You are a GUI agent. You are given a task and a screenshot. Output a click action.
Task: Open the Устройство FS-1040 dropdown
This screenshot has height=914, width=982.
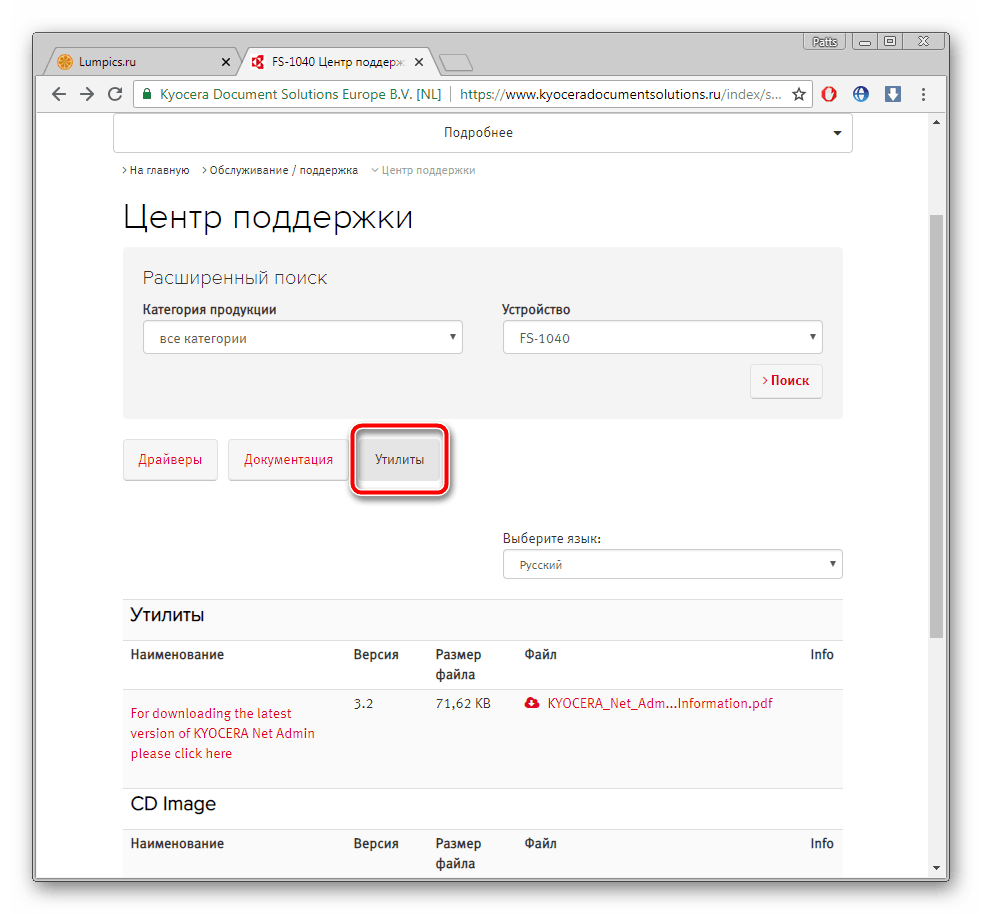pyautogui.click(x=662, y=338)
